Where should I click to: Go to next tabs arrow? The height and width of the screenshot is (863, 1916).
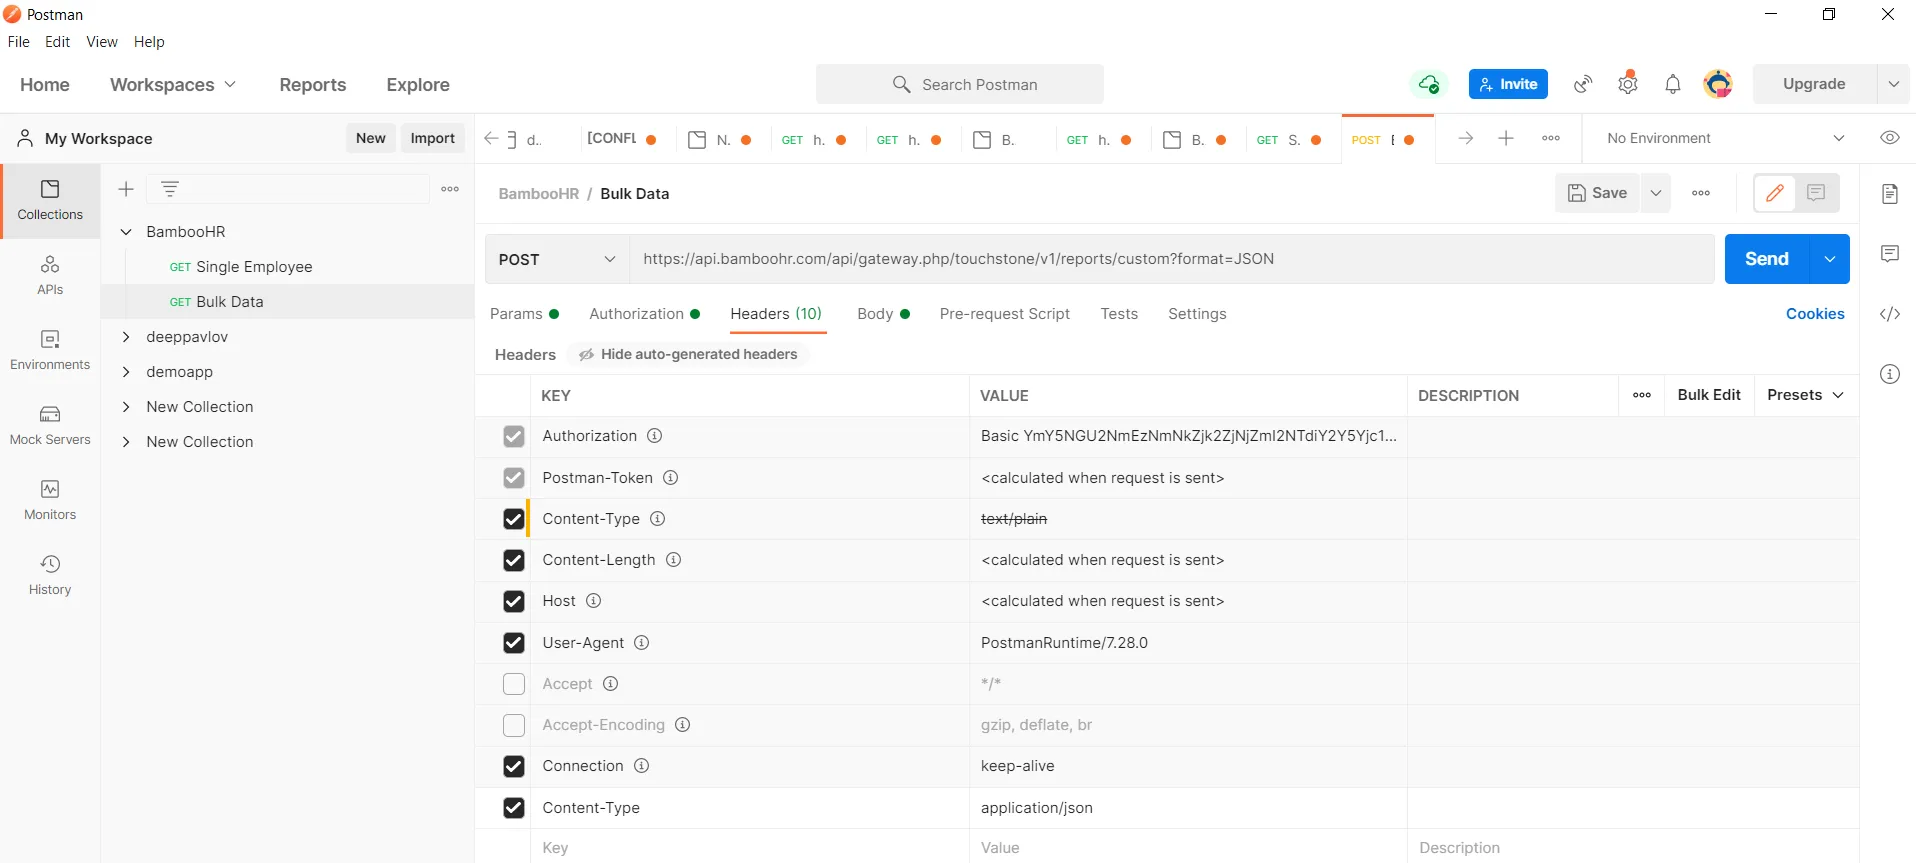click(x=1465, y=138)
